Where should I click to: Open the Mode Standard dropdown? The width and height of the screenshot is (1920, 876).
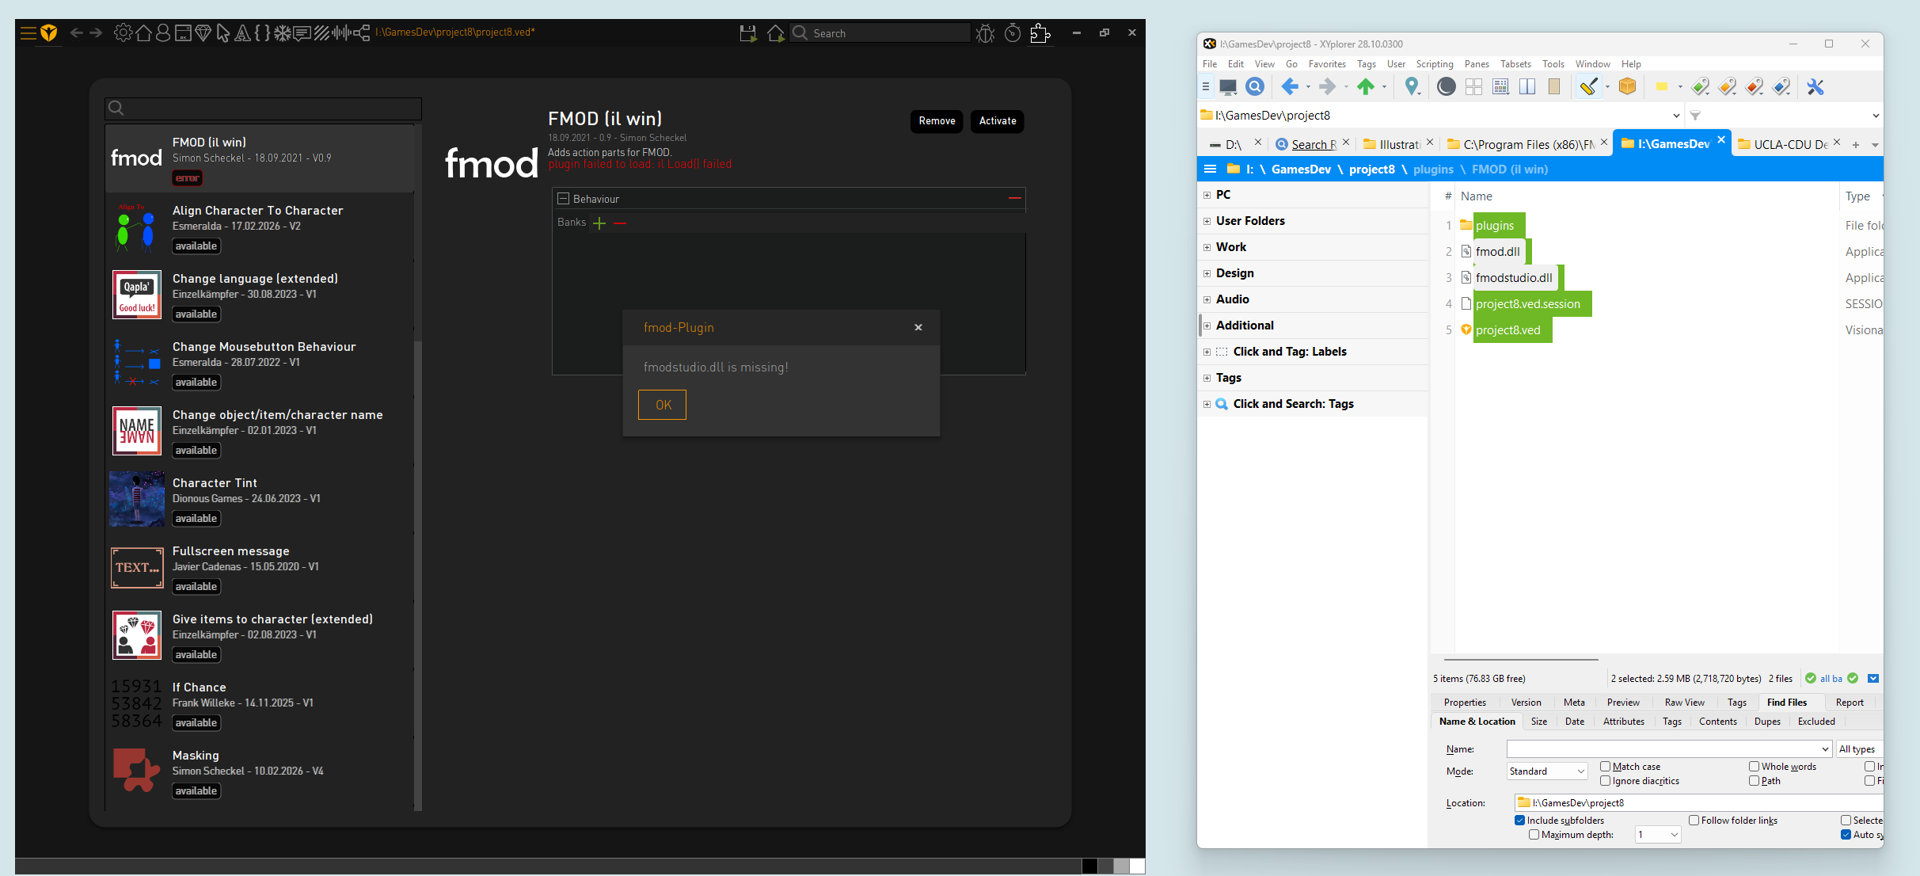click(1547, 771)
